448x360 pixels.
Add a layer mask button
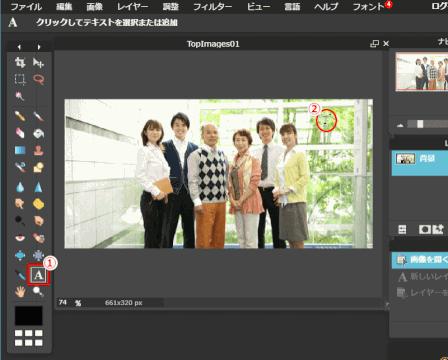tap(424, 229)
